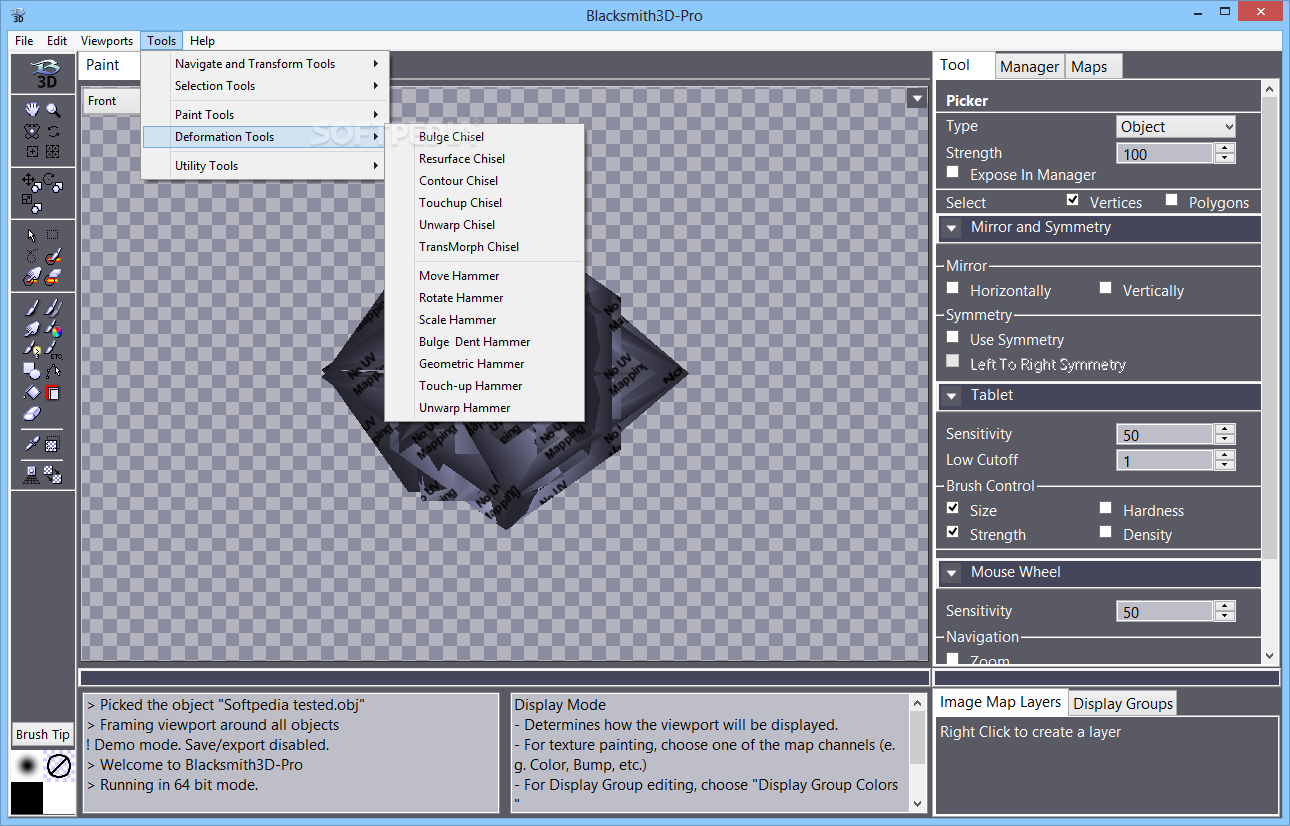1290x826 pixels.
Task: Increase Tablet Sensitivity with up stepper
Action: [1225, 429]
